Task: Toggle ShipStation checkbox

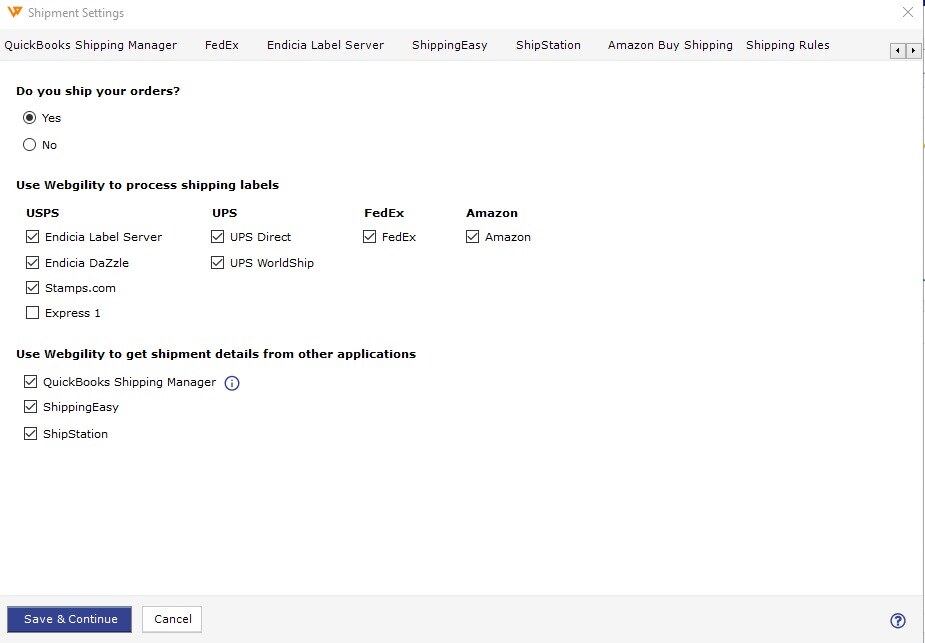Action: (30, 434)
